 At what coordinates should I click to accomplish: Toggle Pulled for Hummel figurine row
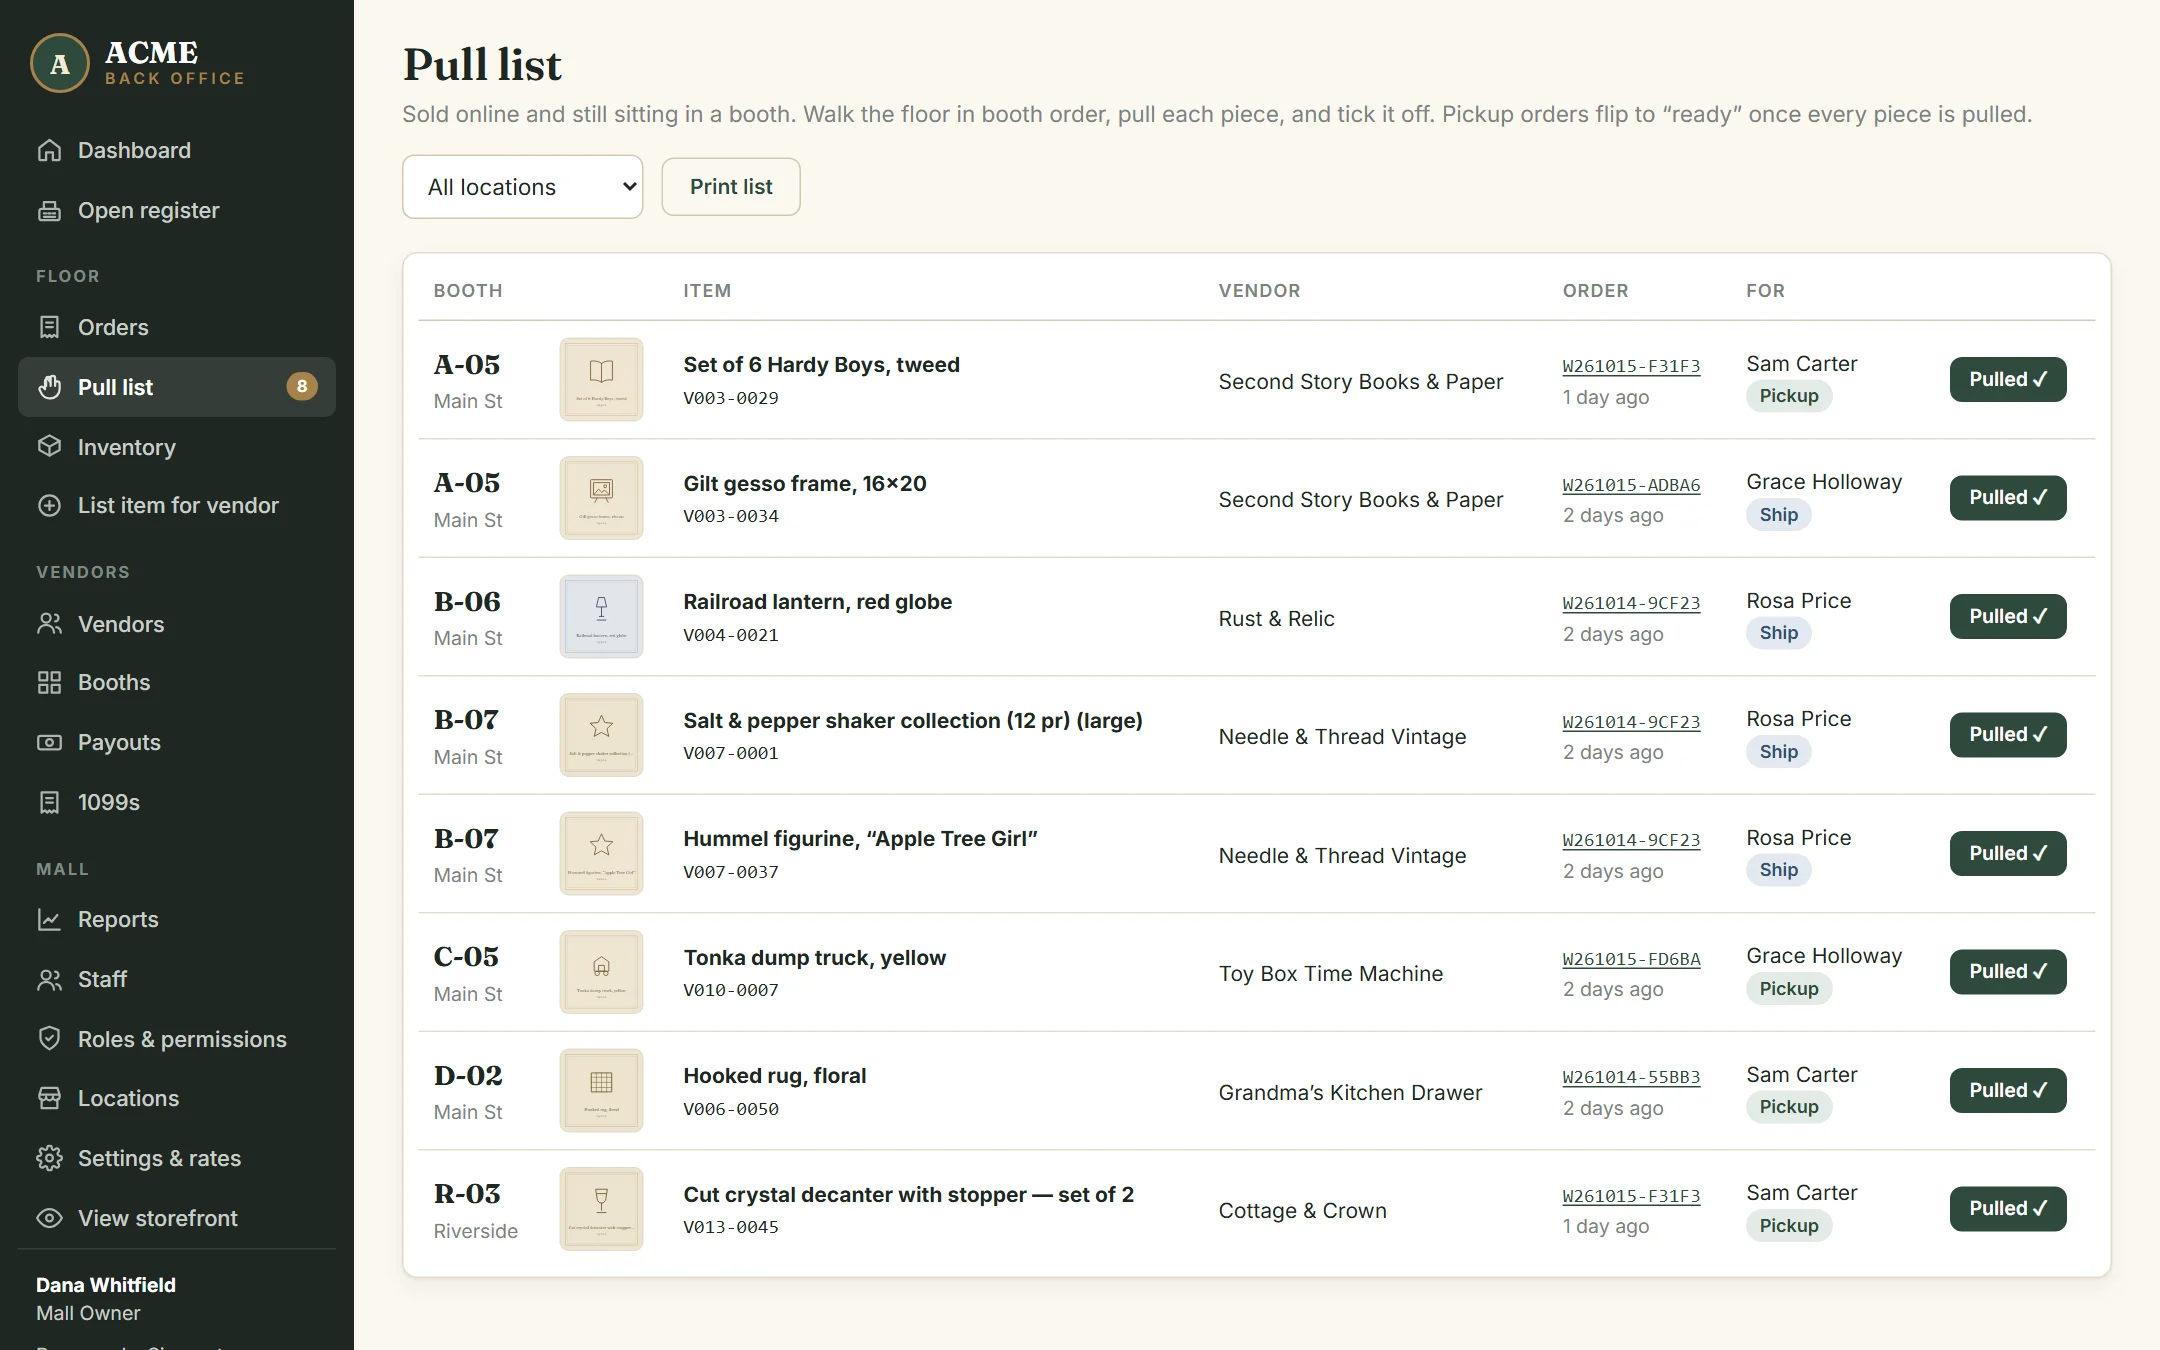[2008, 853]
